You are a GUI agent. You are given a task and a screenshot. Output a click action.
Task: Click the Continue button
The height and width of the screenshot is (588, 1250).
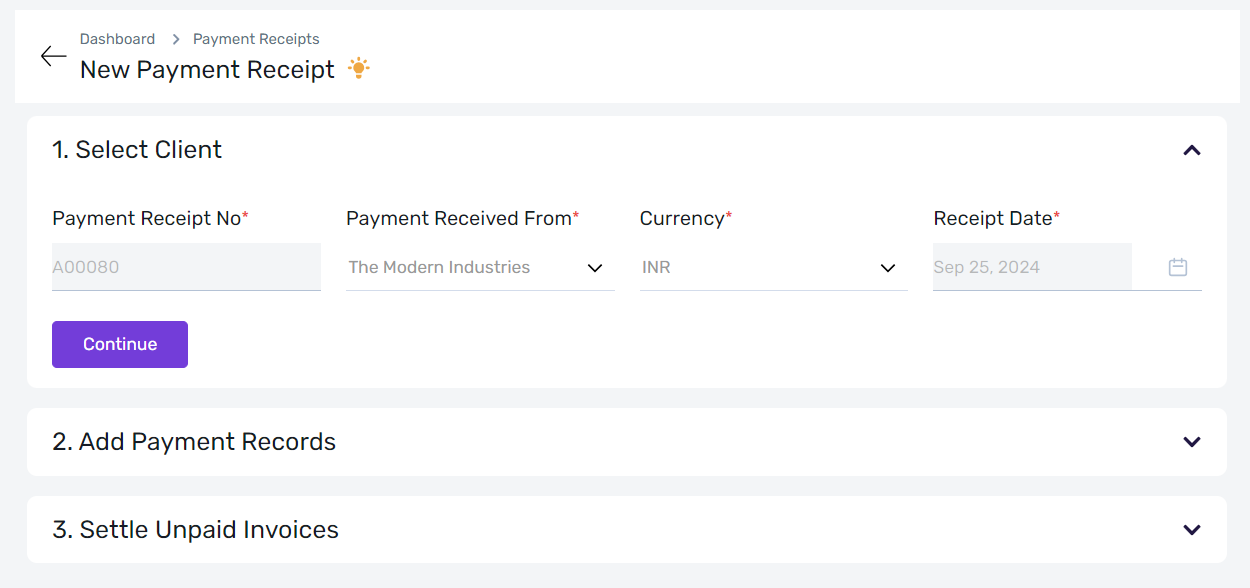(x=120, y=344)
